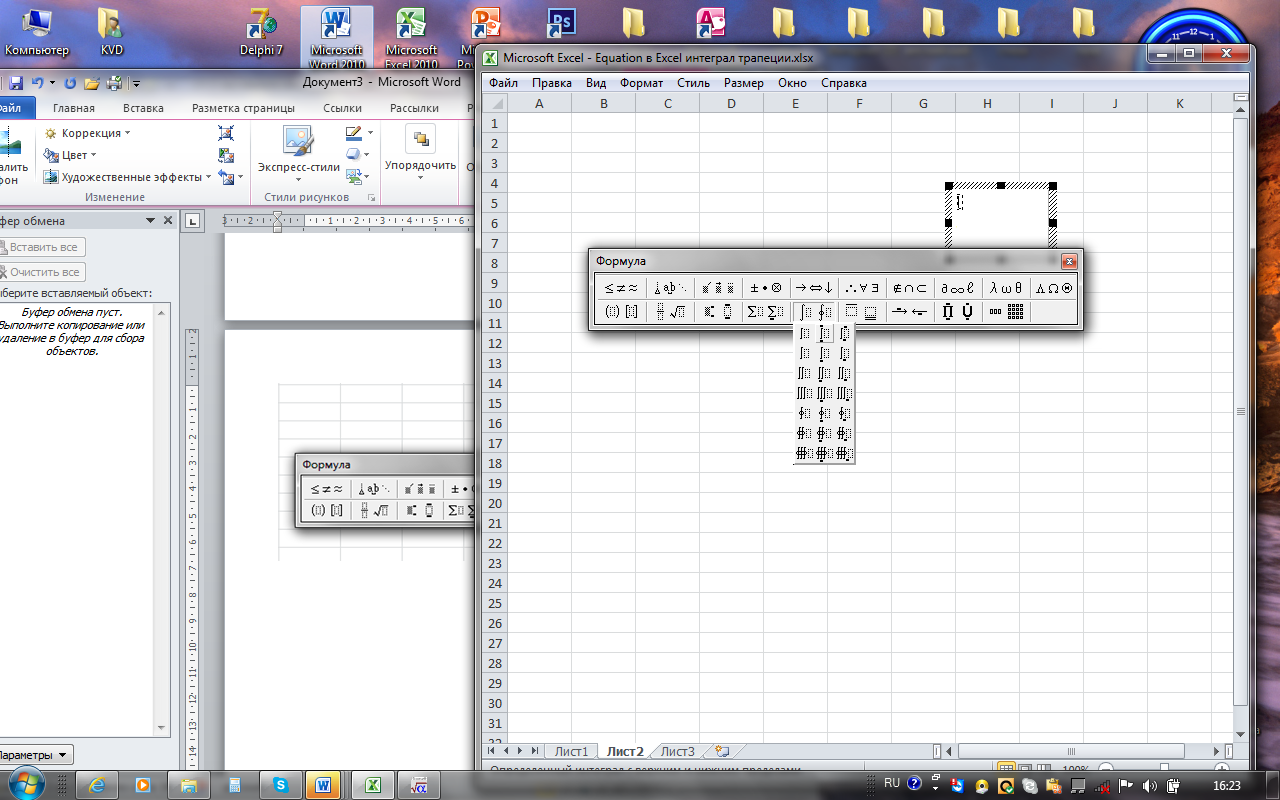This screenshot has height=800, width=1280.
Task: Click Очистить все button in clipboard pane
Action: click(x=43, y=272)
